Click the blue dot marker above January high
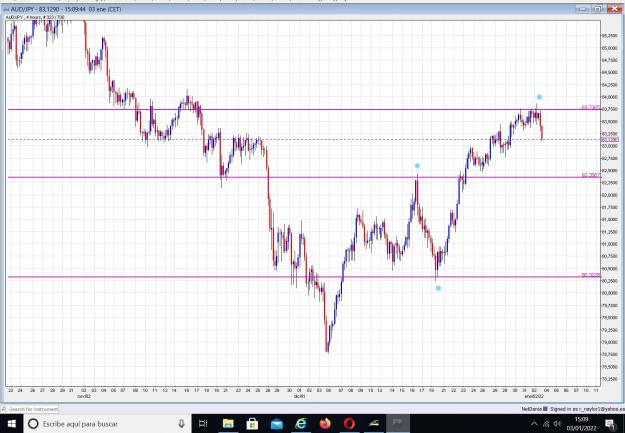Image resolution: width=625 pixels, height=433 pixels. pos(539,97)
